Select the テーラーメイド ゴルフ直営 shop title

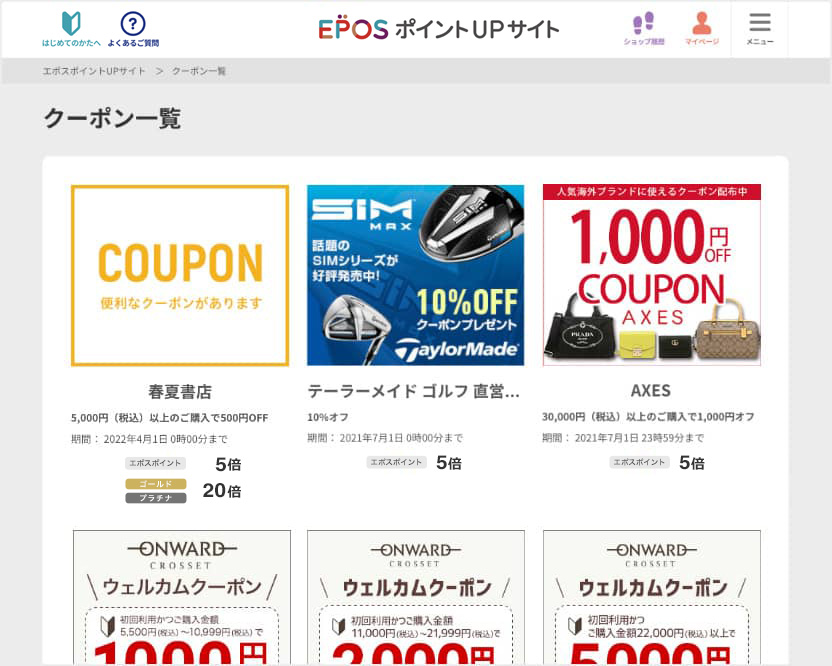click(x=413, y=391)
